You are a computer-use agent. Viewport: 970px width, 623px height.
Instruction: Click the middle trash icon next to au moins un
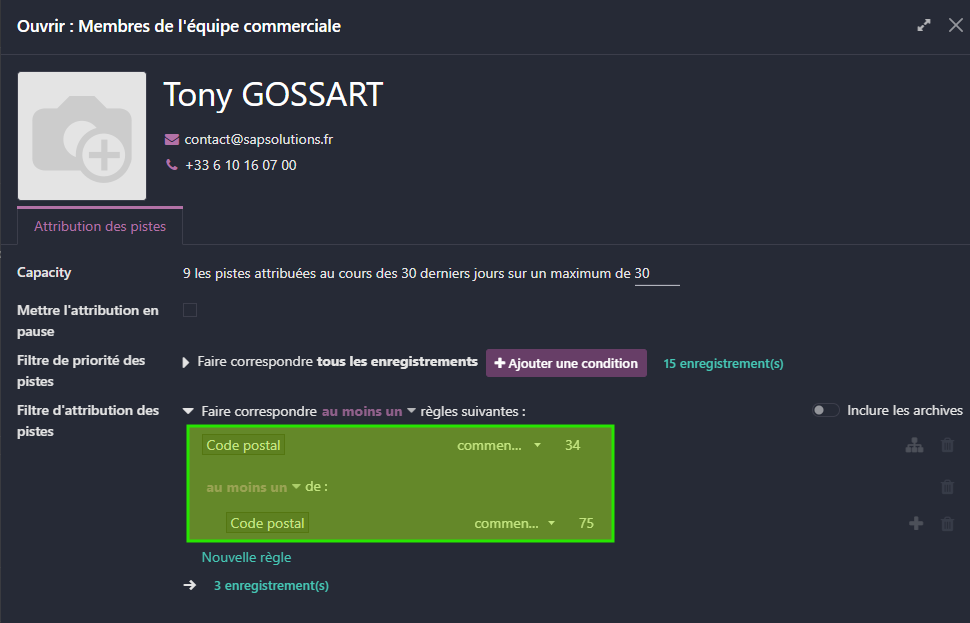coord(947,487)
